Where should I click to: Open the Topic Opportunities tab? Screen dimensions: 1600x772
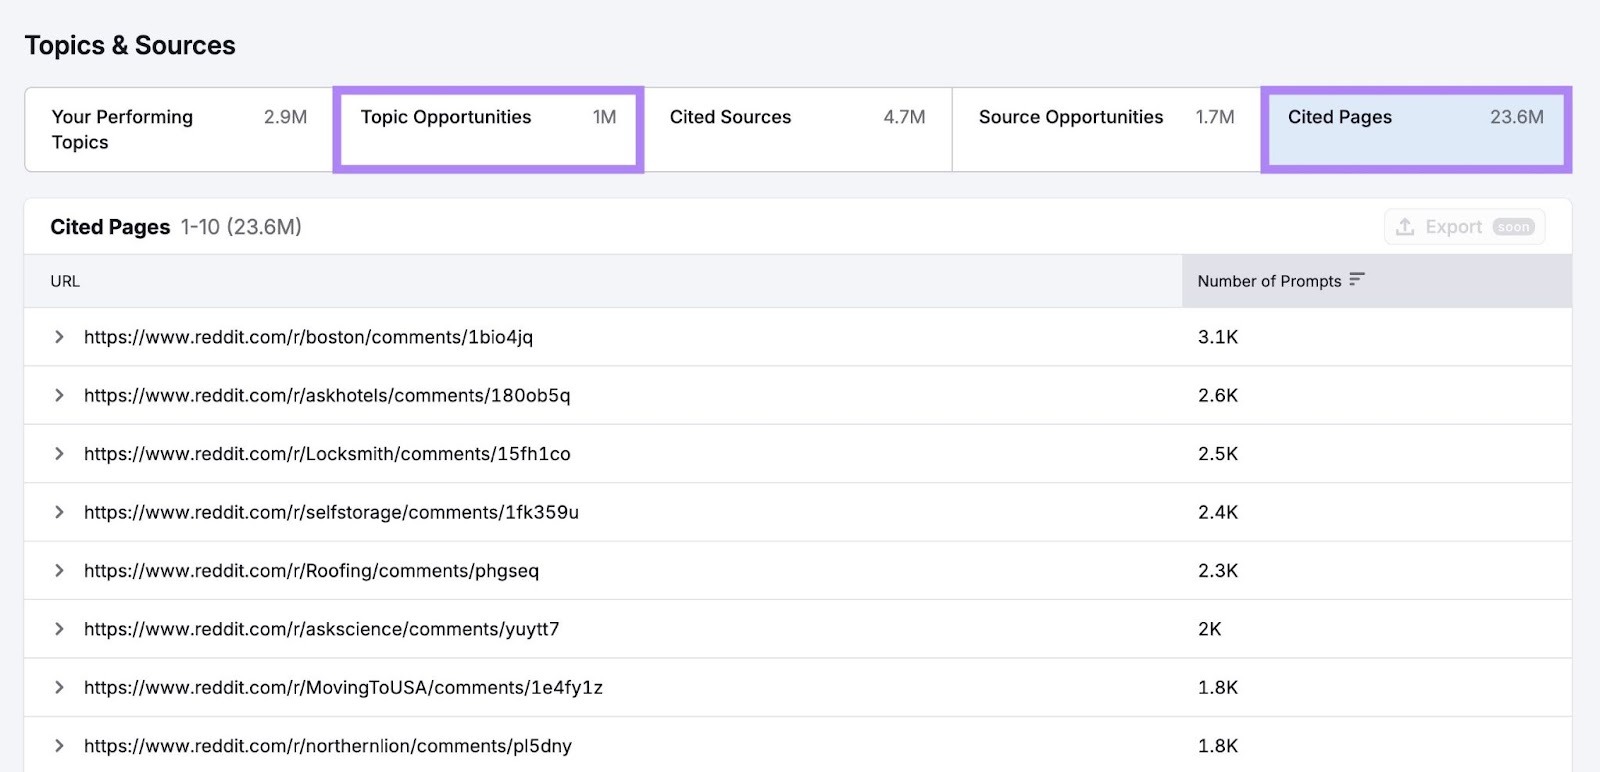click(x=488, y=130)
